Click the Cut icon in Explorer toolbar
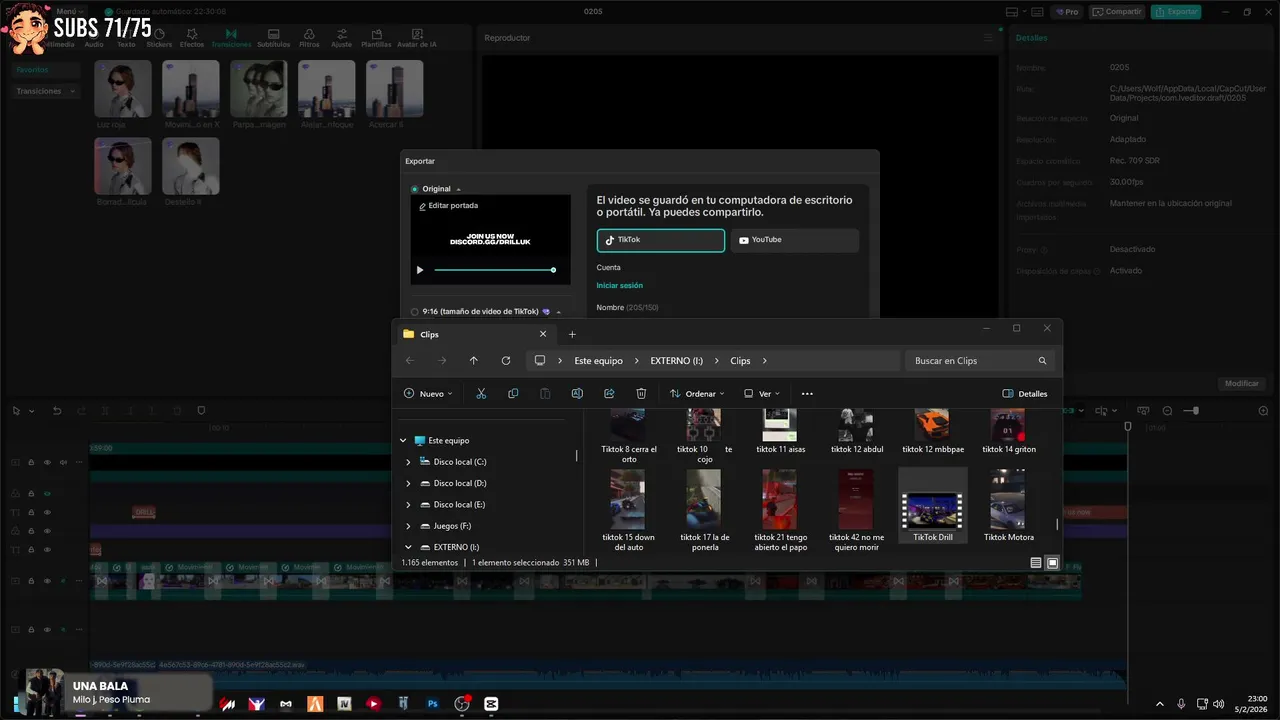This screenshot has width=1280, height=720. pyautogui.click(x=481, y=394)
